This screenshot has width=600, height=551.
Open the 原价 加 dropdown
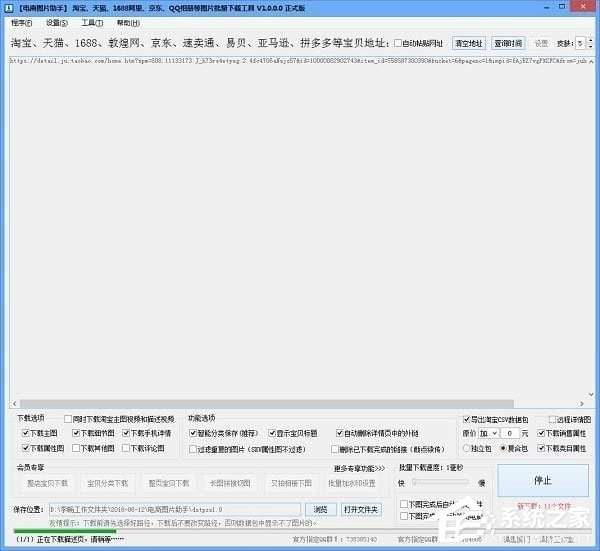click(x=489, y=434)
